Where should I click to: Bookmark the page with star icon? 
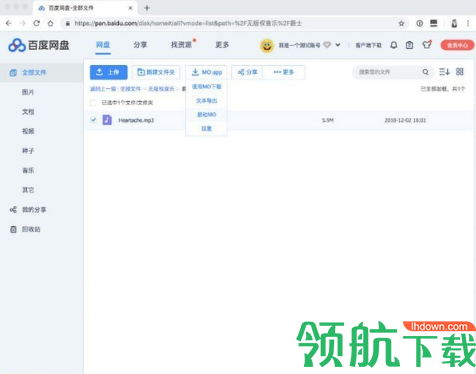point(401,23)
